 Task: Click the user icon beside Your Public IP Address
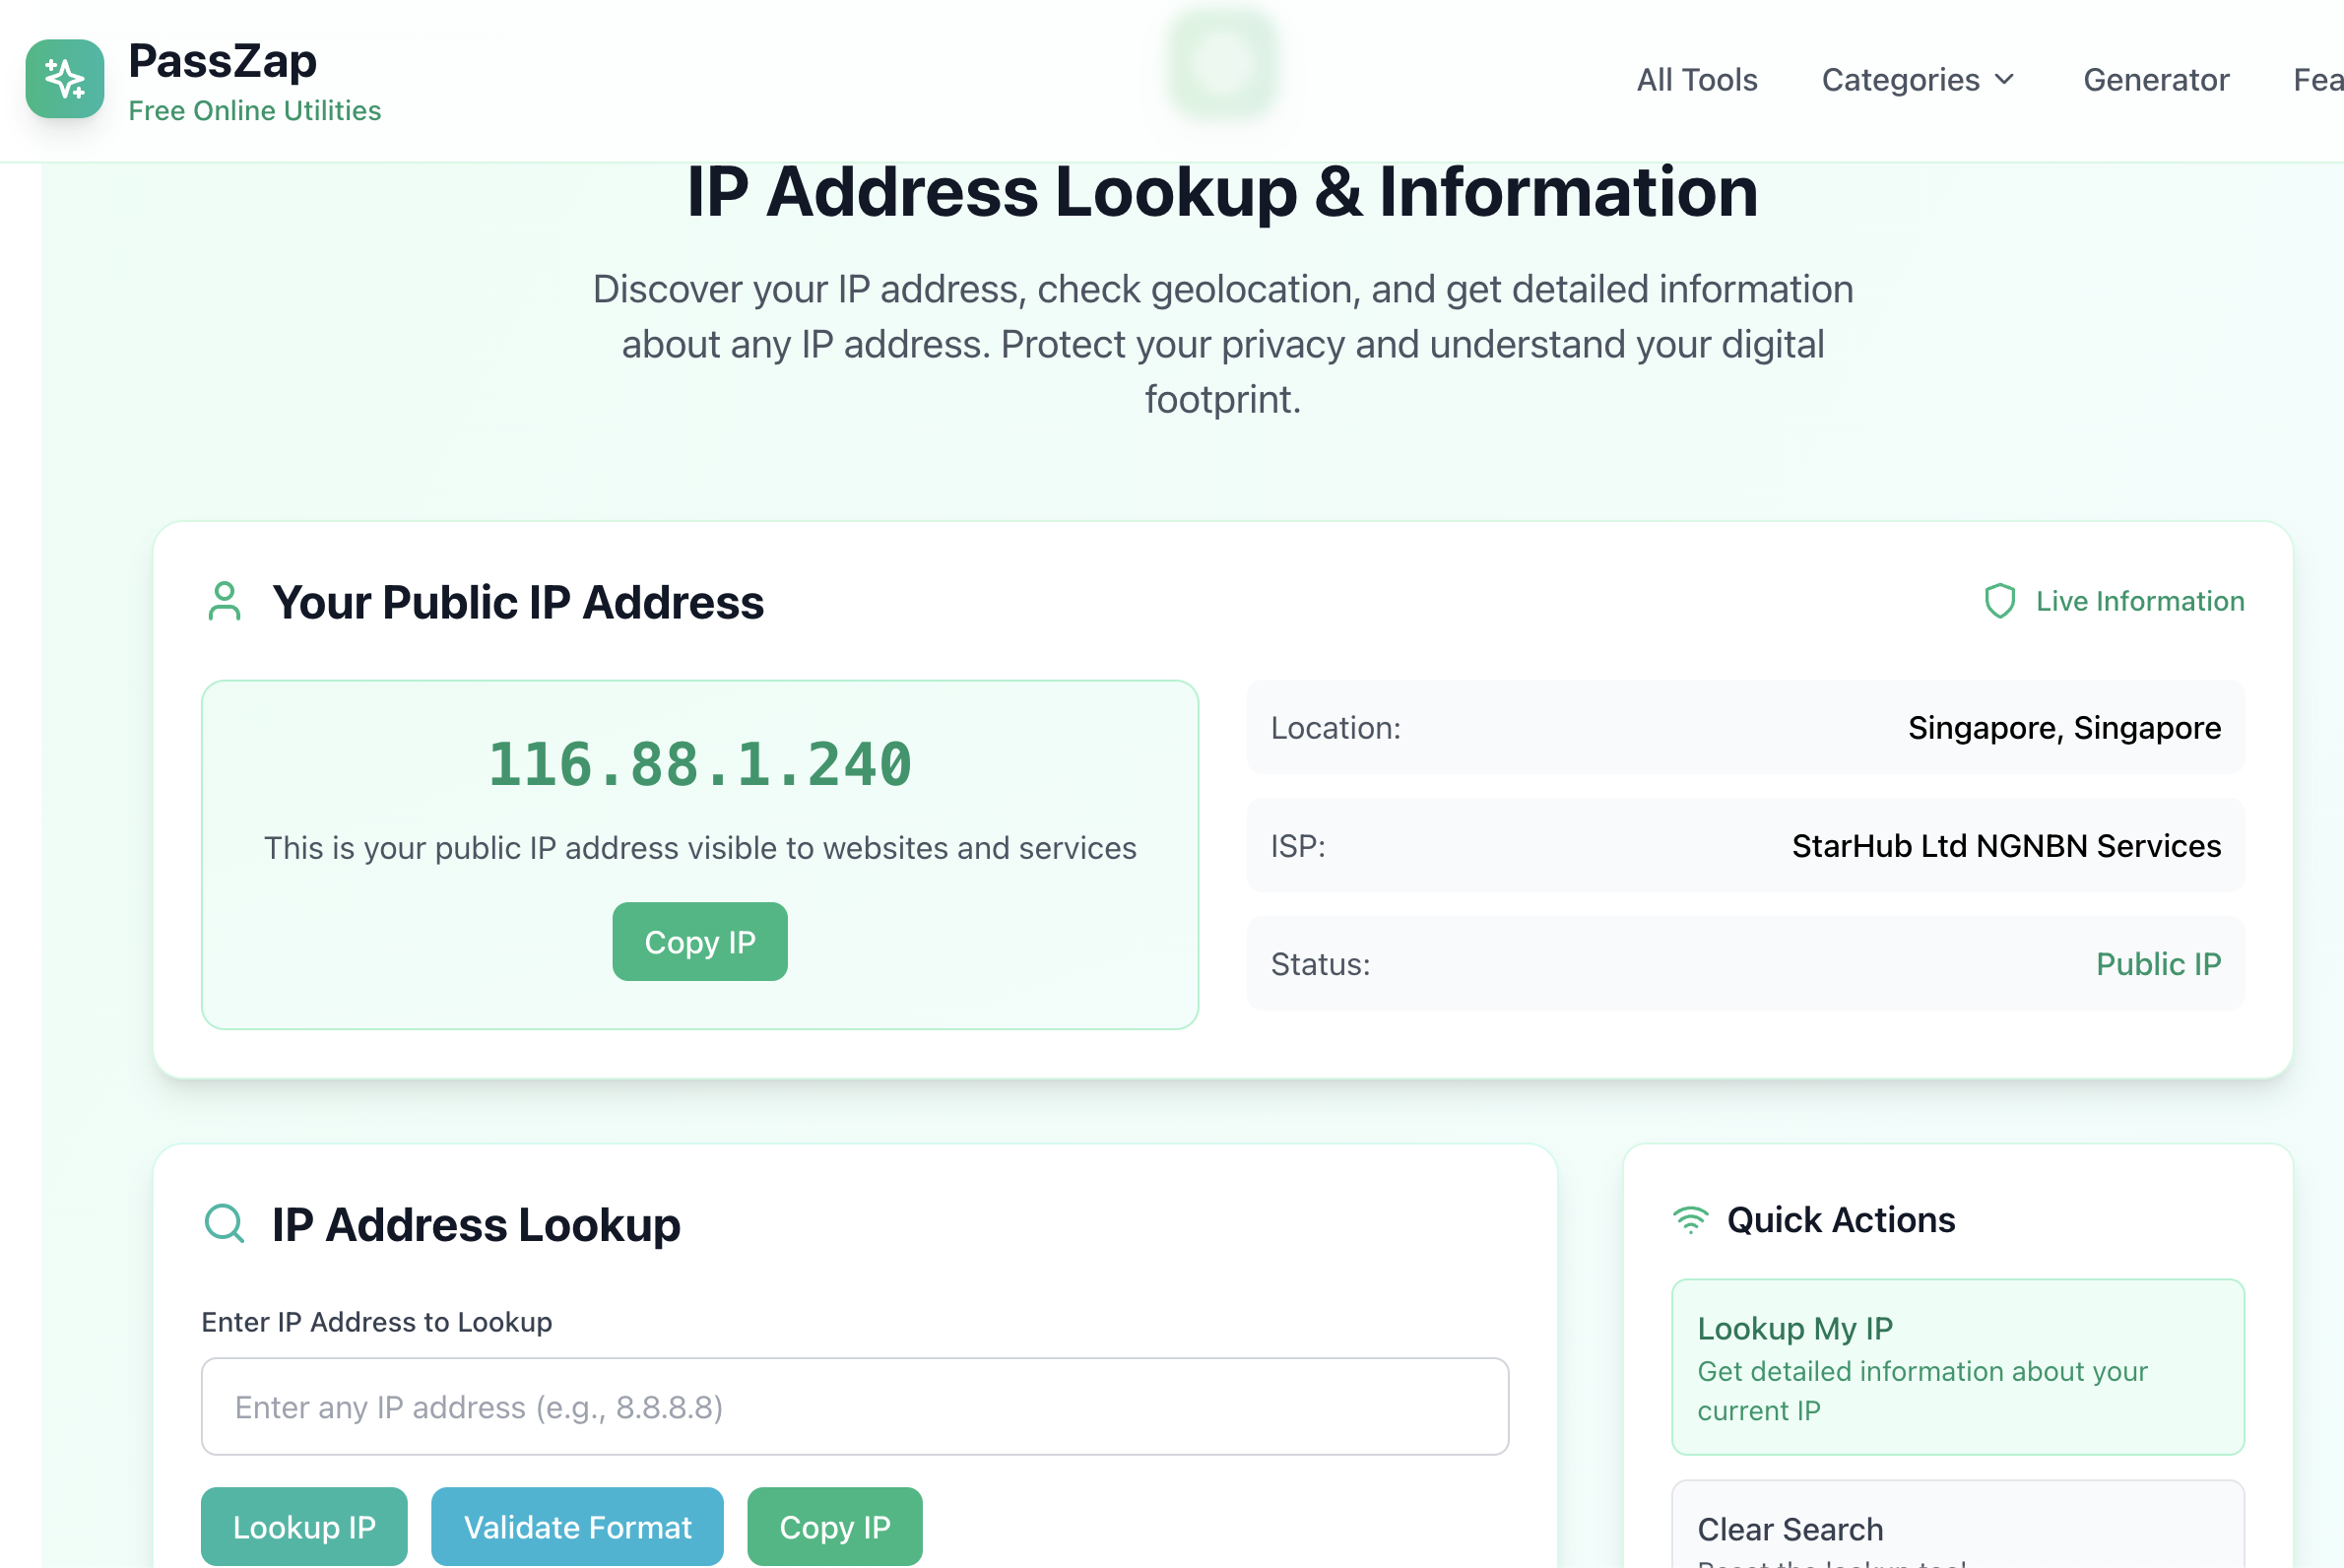(224, 601)
